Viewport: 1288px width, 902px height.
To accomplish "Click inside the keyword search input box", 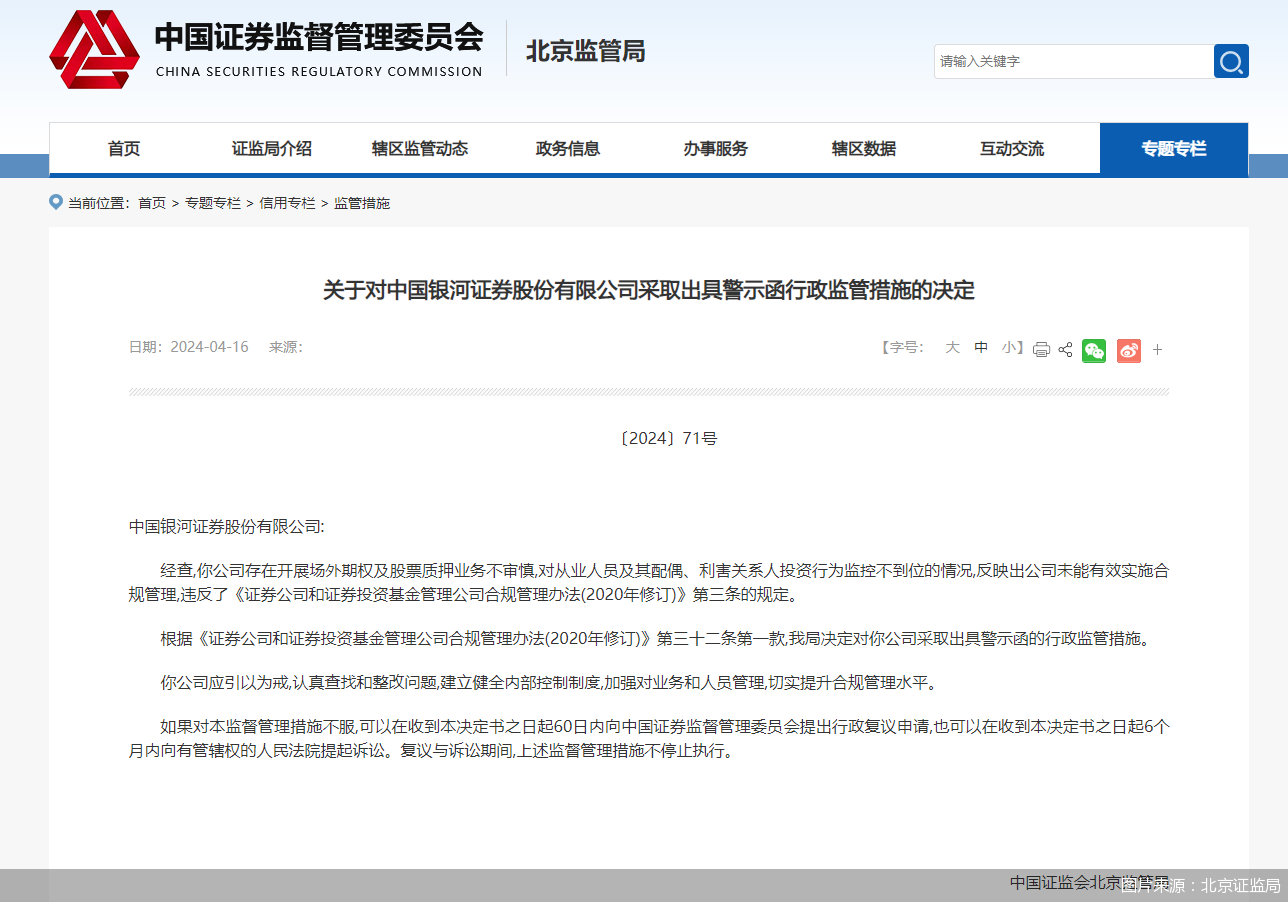I will tap(1070, 61).
